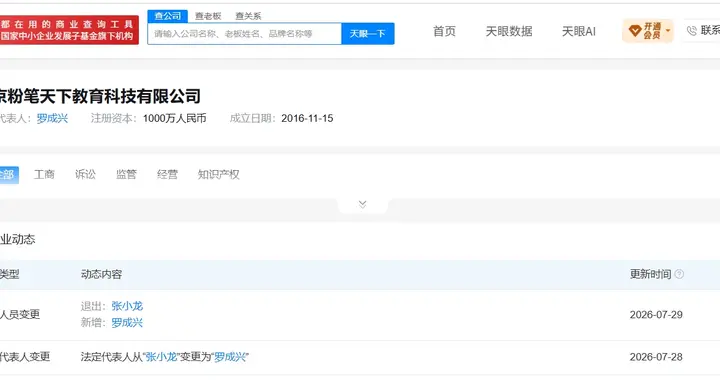Open the 罗成兴 link after 新增
Screen dimensions: 720x380
[x=127, y=323]
